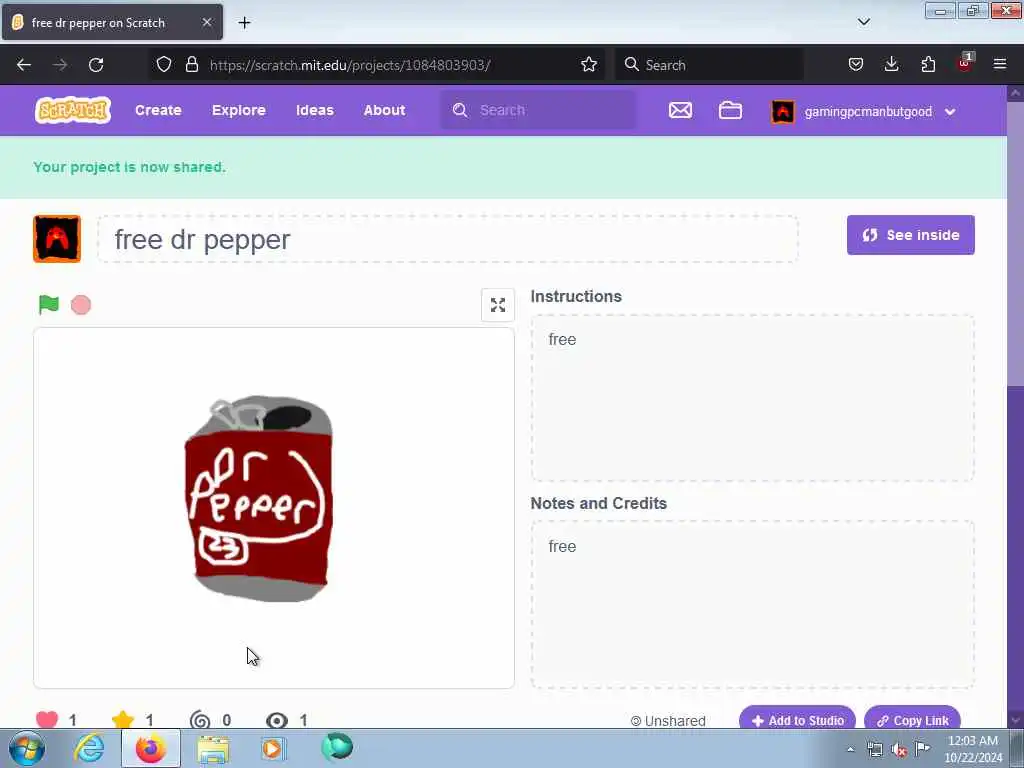The width and height of the screenshot is (1024, 768).
Task: Click the author avatar beside the project title
Action: click(57, 239)
